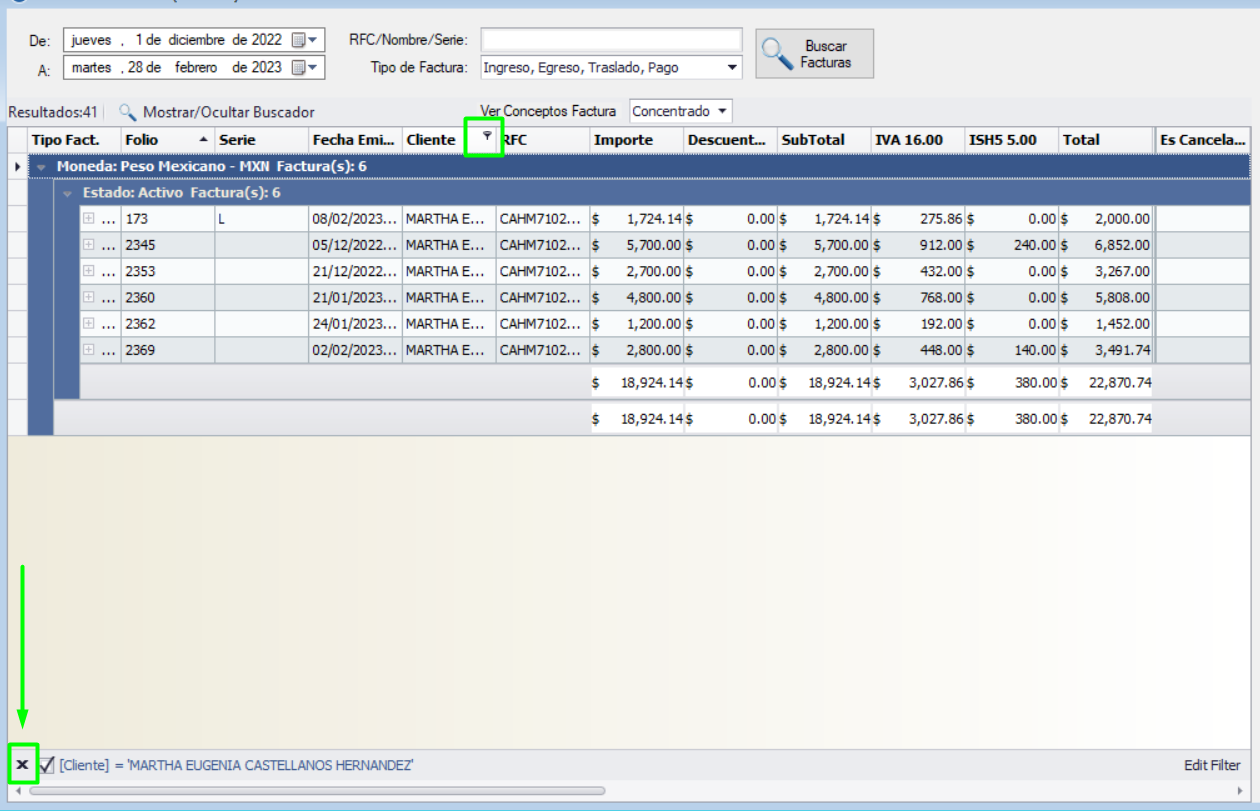Click the ISH5 5.00 column header
The width and height of the screenshot is (1260, 811).
click(1012, 140)
